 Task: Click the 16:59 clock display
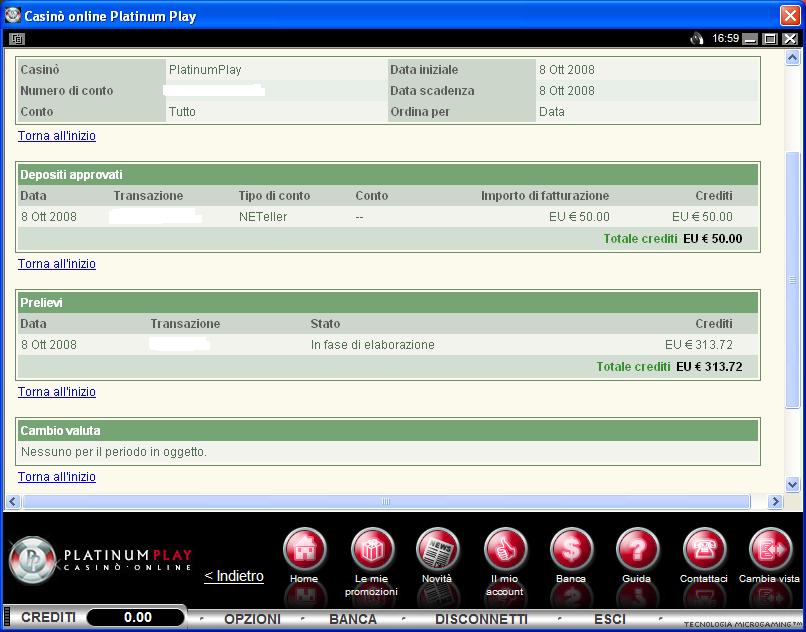click(725, 39)
